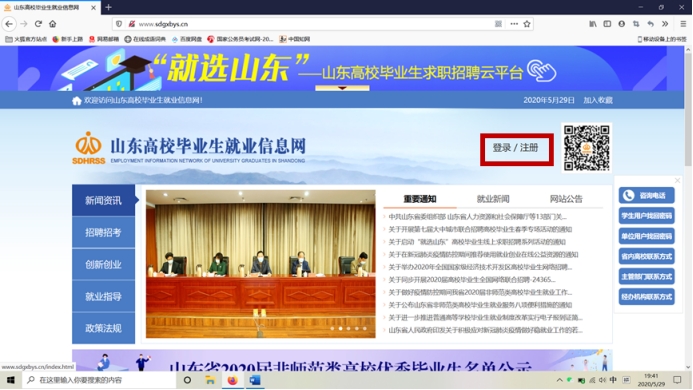
Task: Expand the toolbar overflow chevron
Action: [x=665, y=24]
